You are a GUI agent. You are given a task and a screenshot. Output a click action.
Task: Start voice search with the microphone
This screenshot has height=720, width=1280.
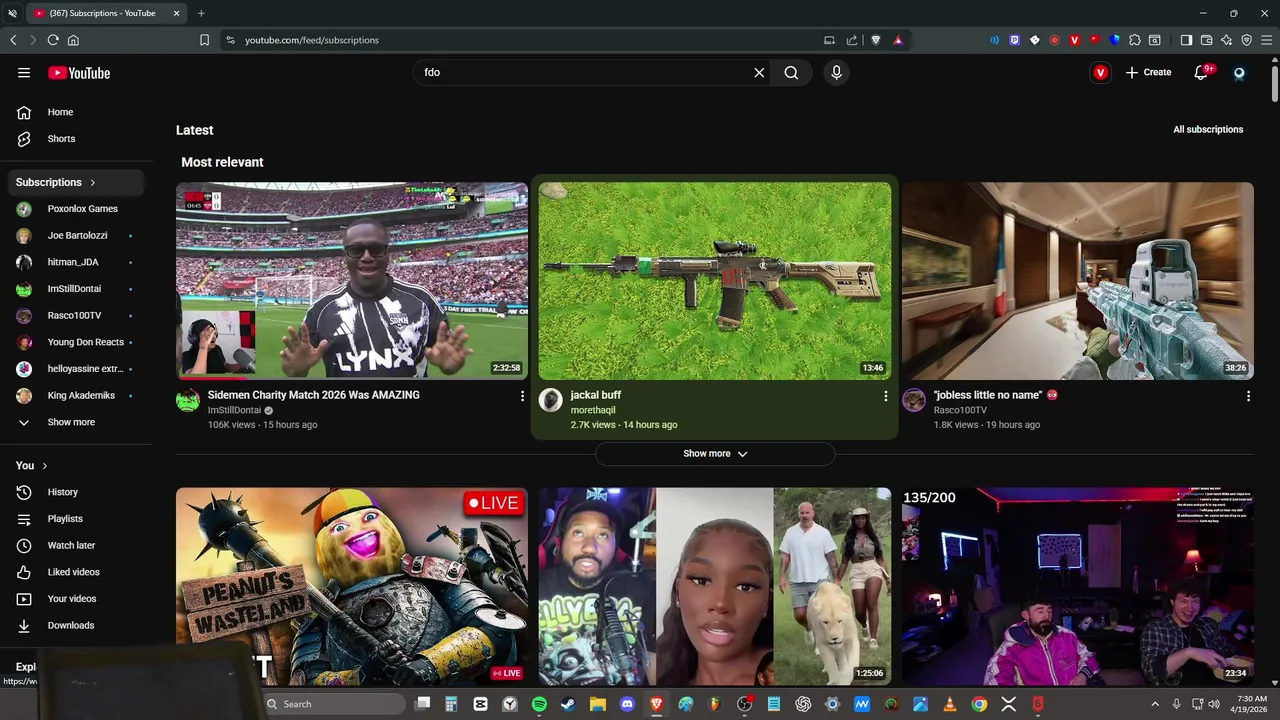[x=836, y=72]
